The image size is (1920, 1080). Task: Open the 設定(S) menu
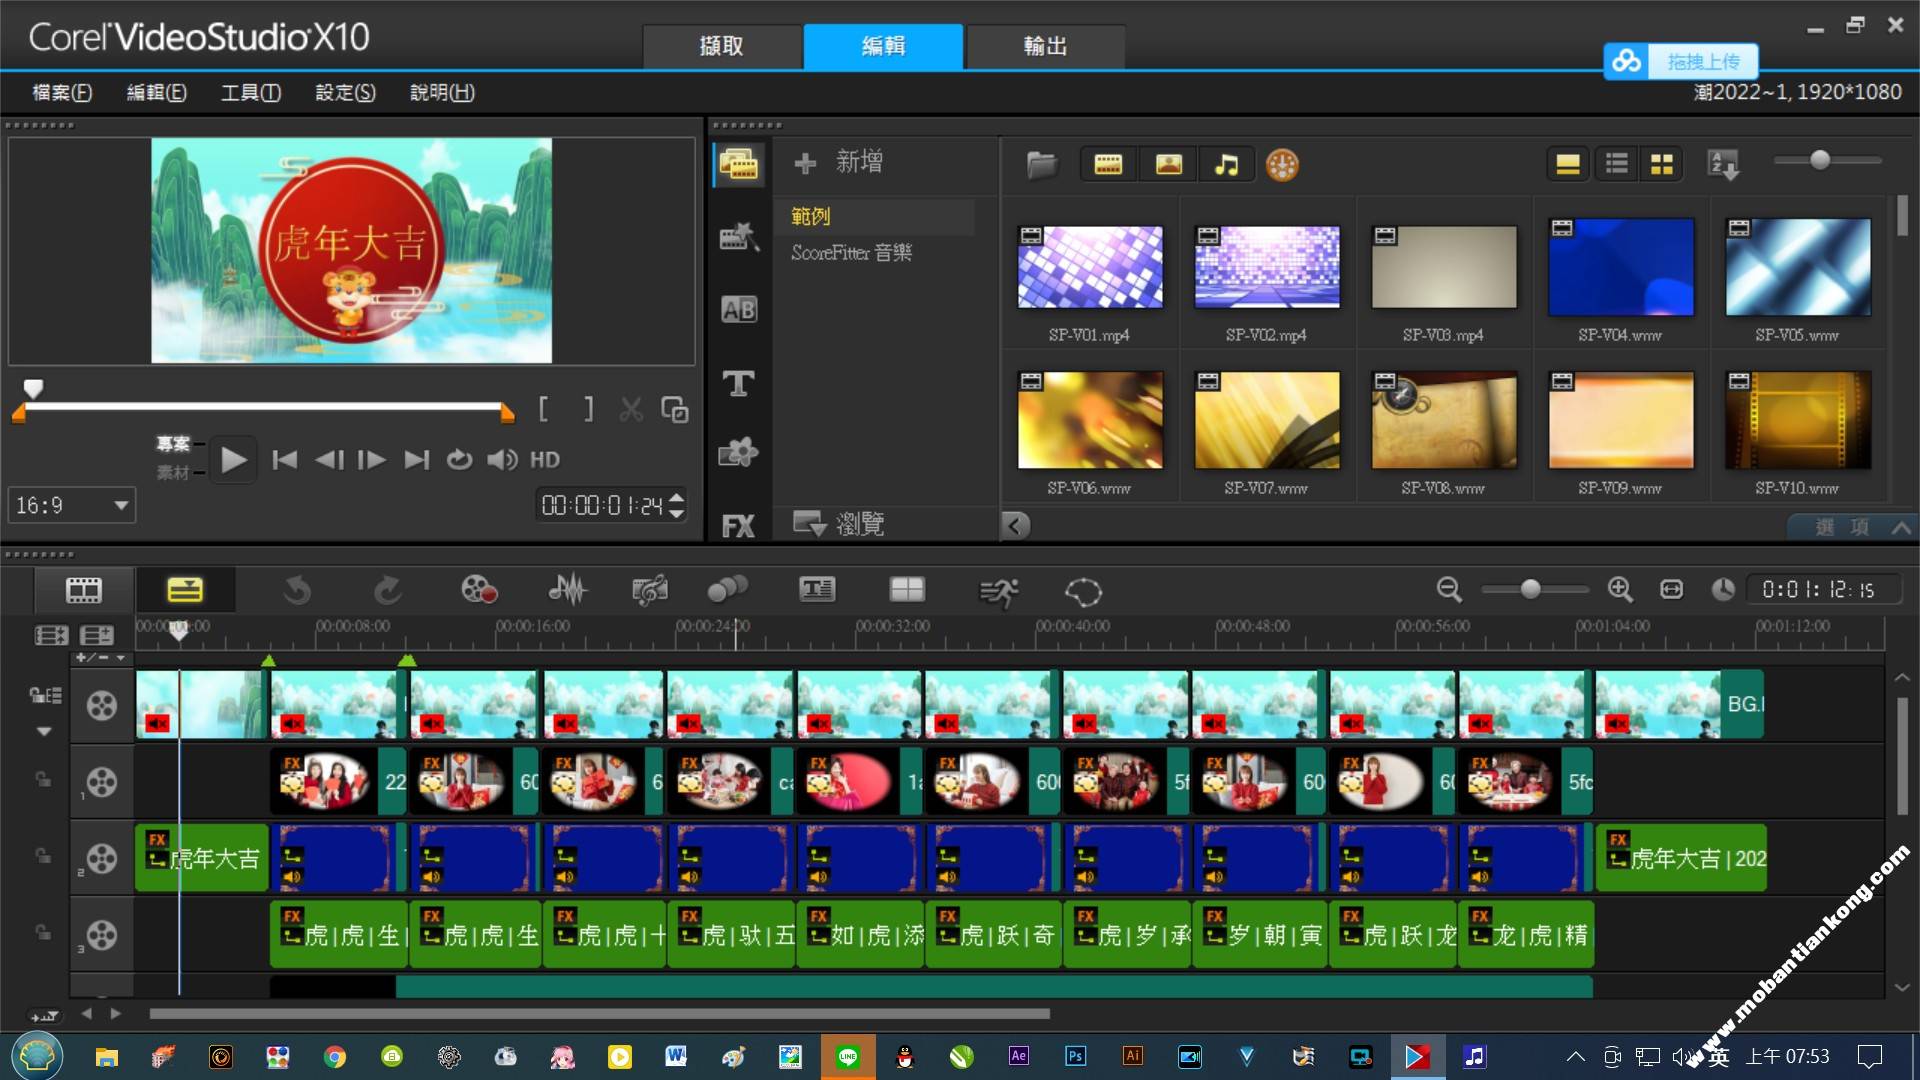coord(345,92)
